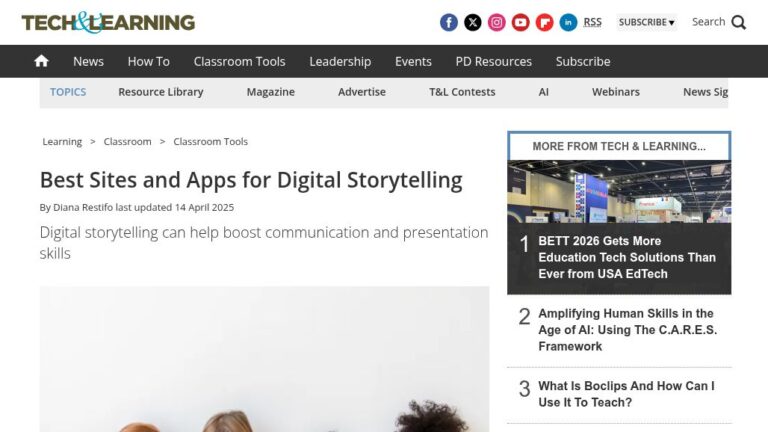Click the Classroom breadcrumb link
The height and width of the screenshot is (432, 768).
(x=127, y=142)
